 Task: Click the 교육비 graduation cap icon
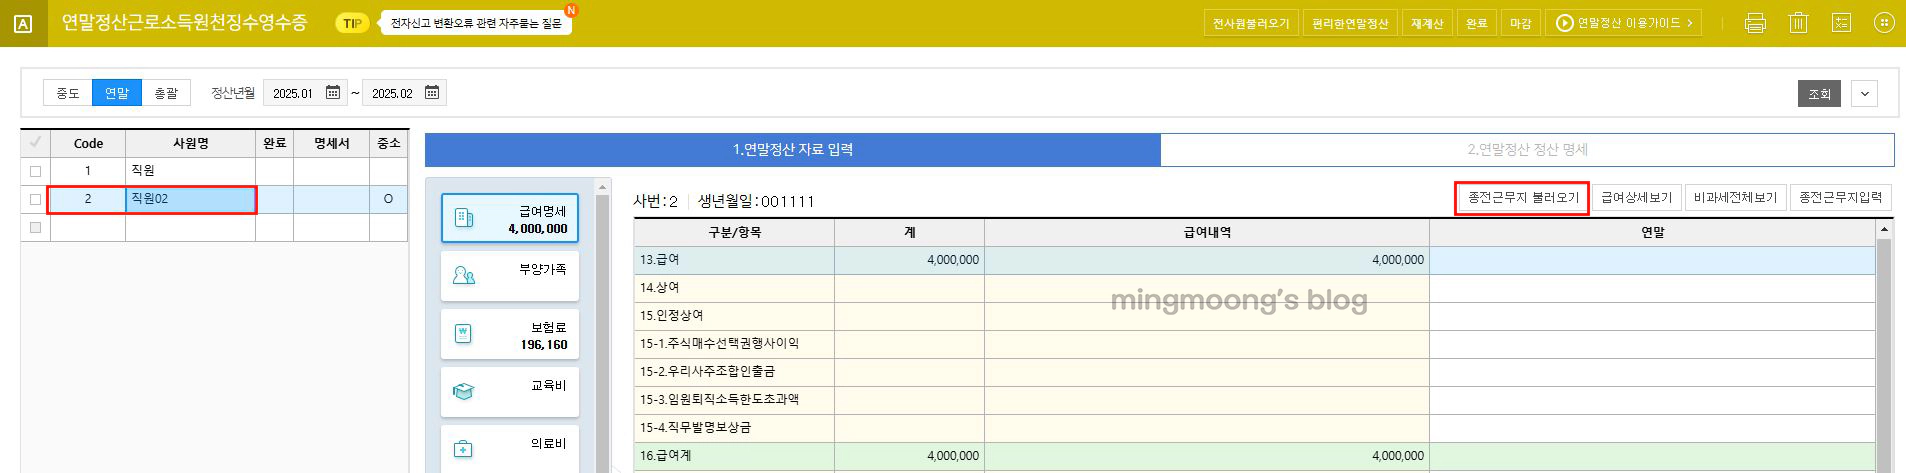pos(463,391)
